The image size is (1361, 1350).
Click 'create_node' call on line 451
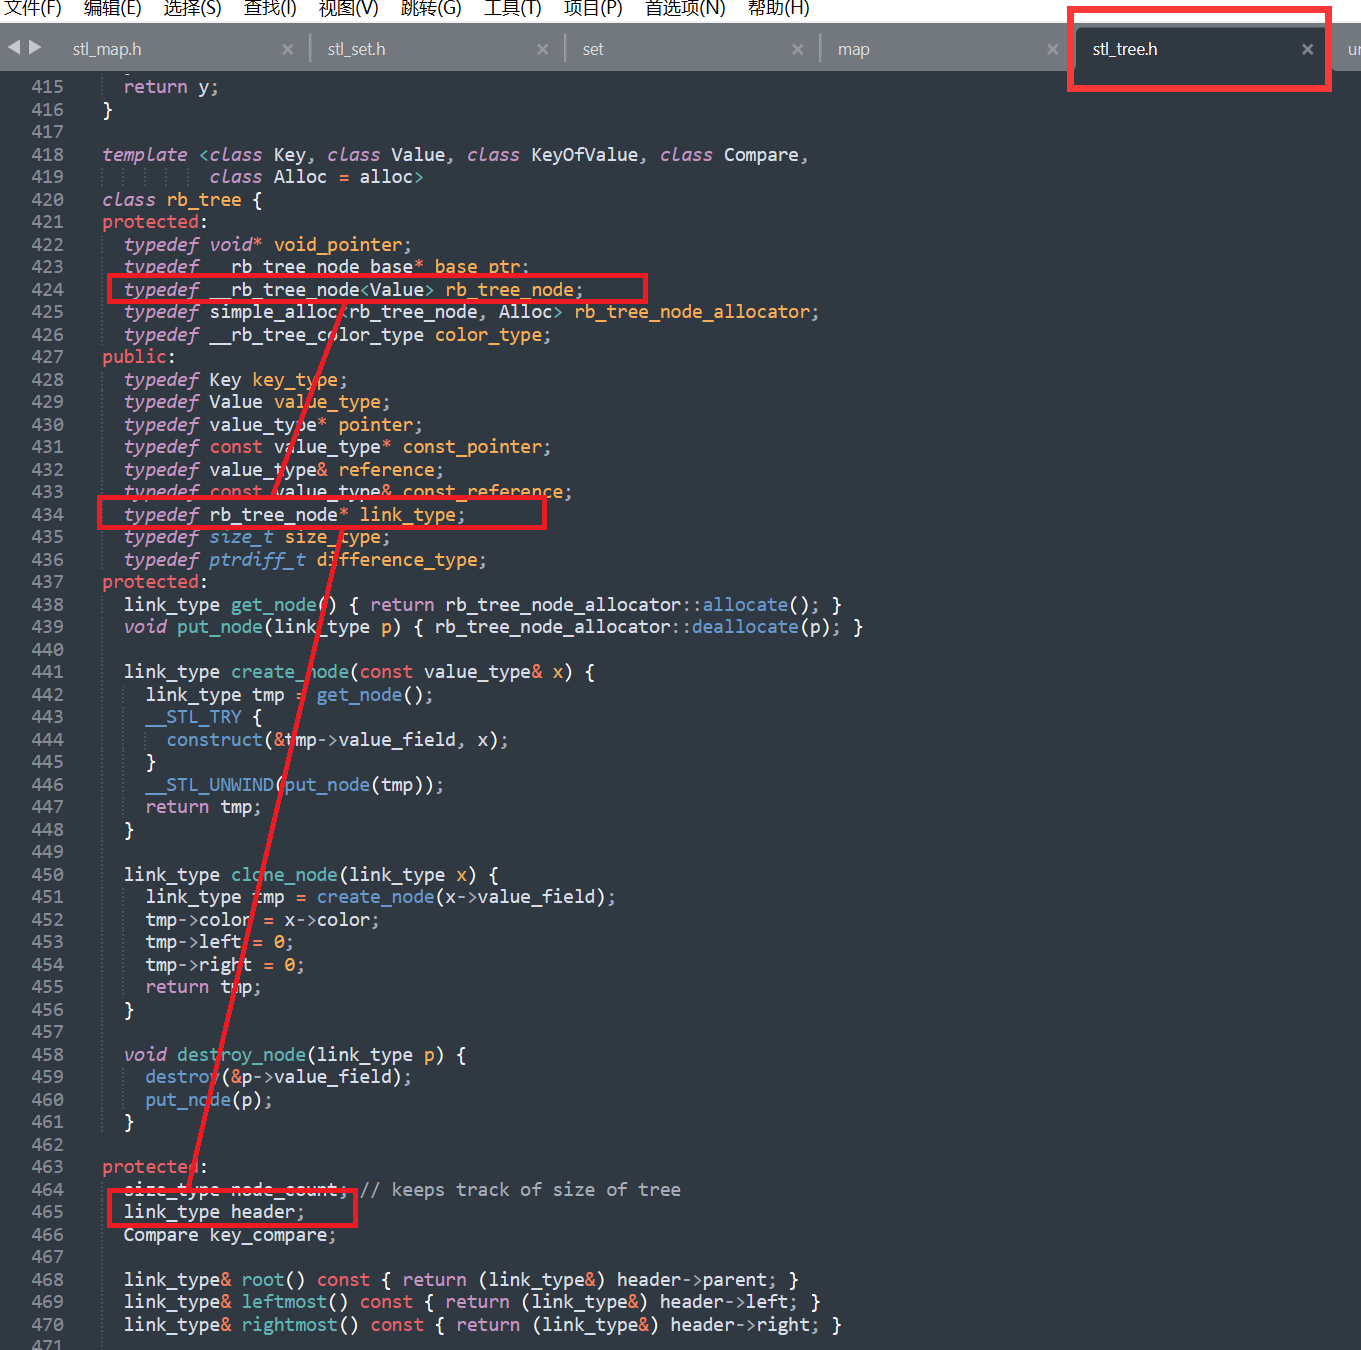[x=376, y=897]
